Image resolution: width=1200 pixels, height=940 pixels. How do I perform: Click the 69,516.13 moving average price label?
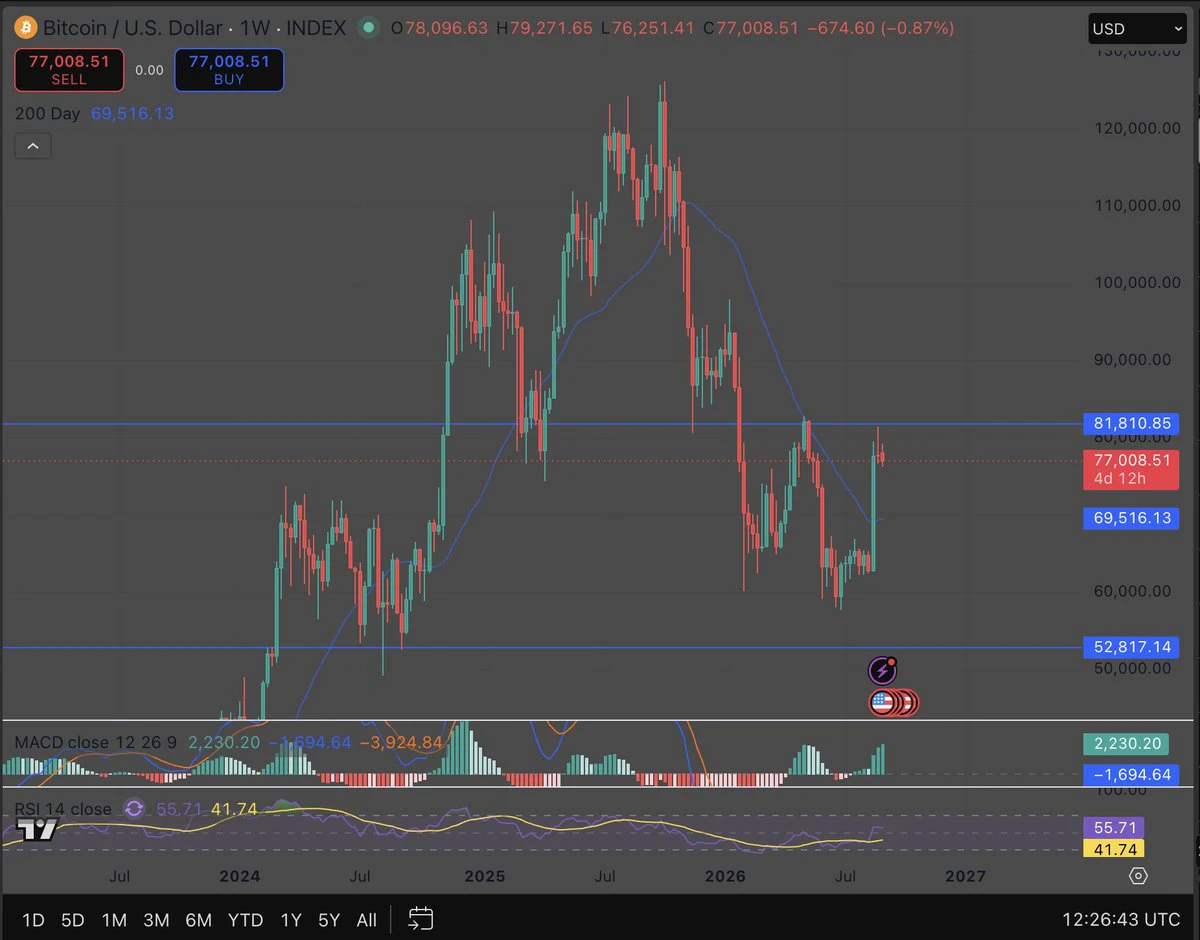point(1132,518)
